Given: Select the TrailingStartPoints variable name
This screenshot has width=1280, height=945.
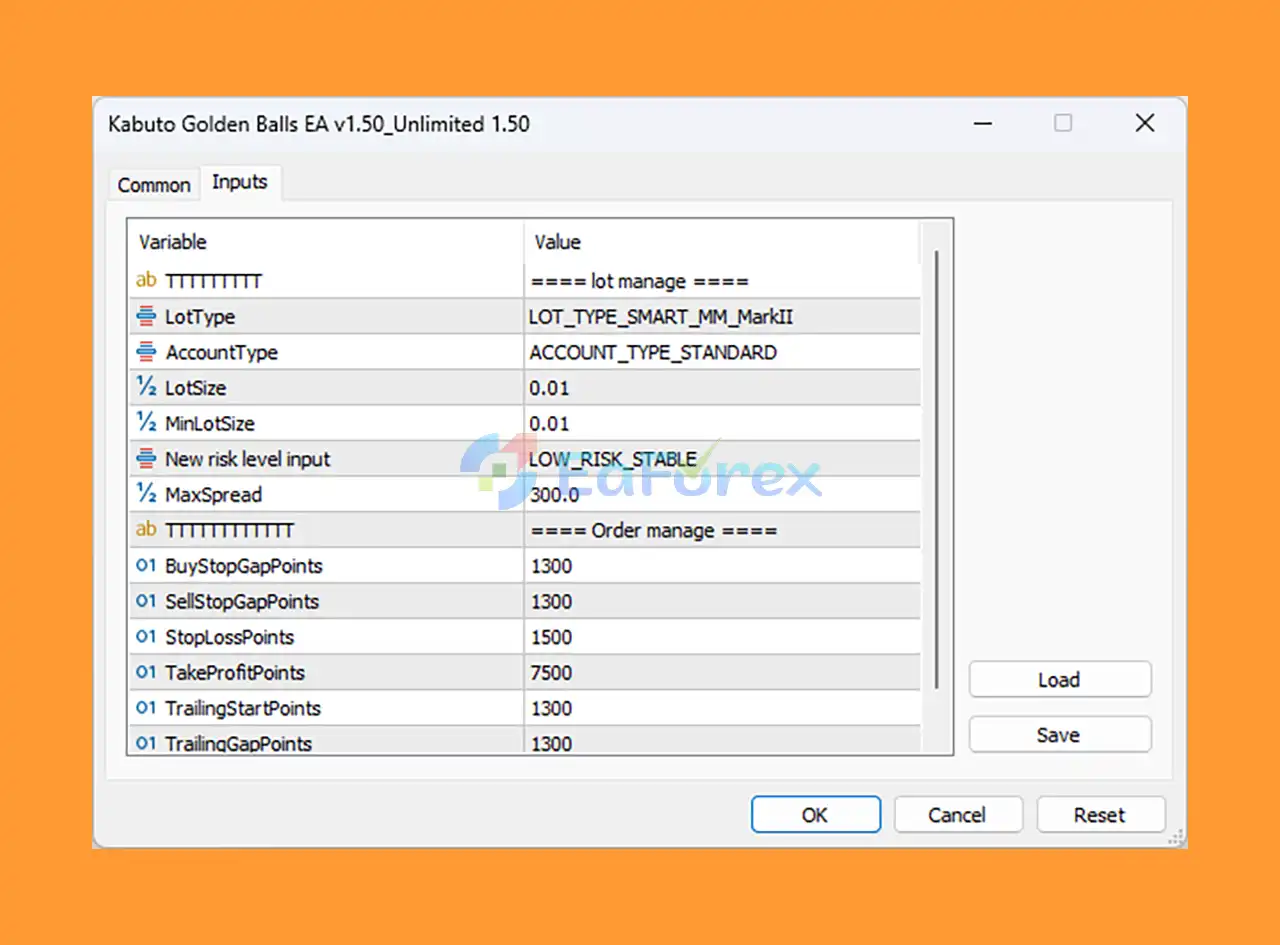Looking at the screenshot, I should pyautogui.click(x=243, y=708).
